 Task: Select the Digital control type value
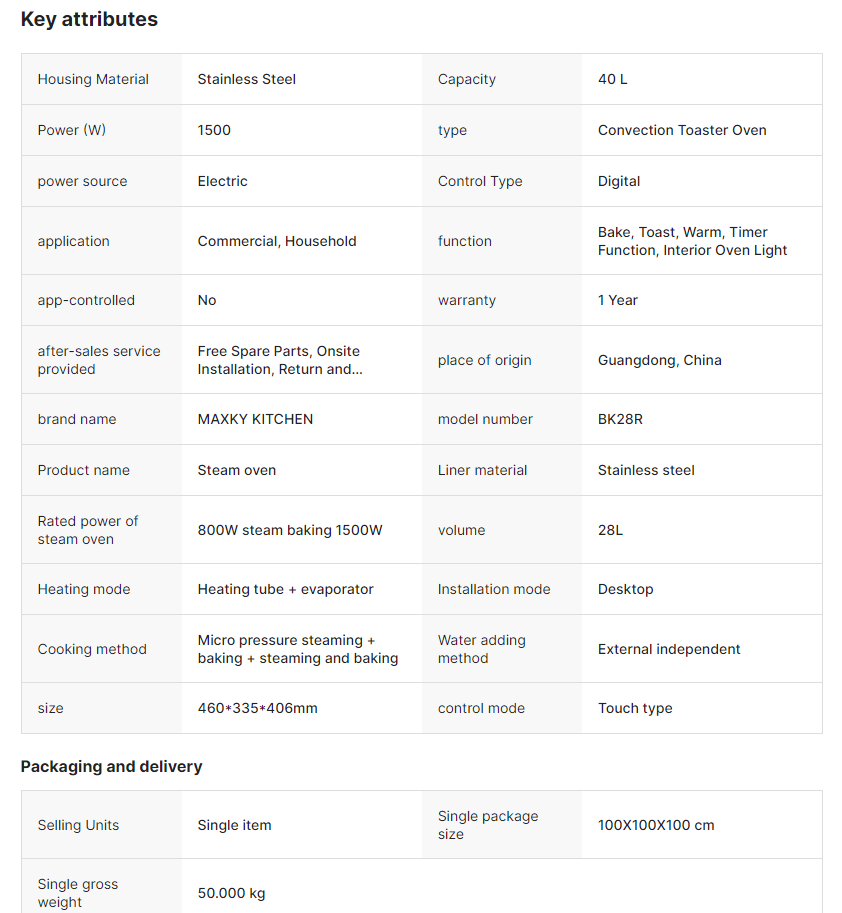point(619,181)
